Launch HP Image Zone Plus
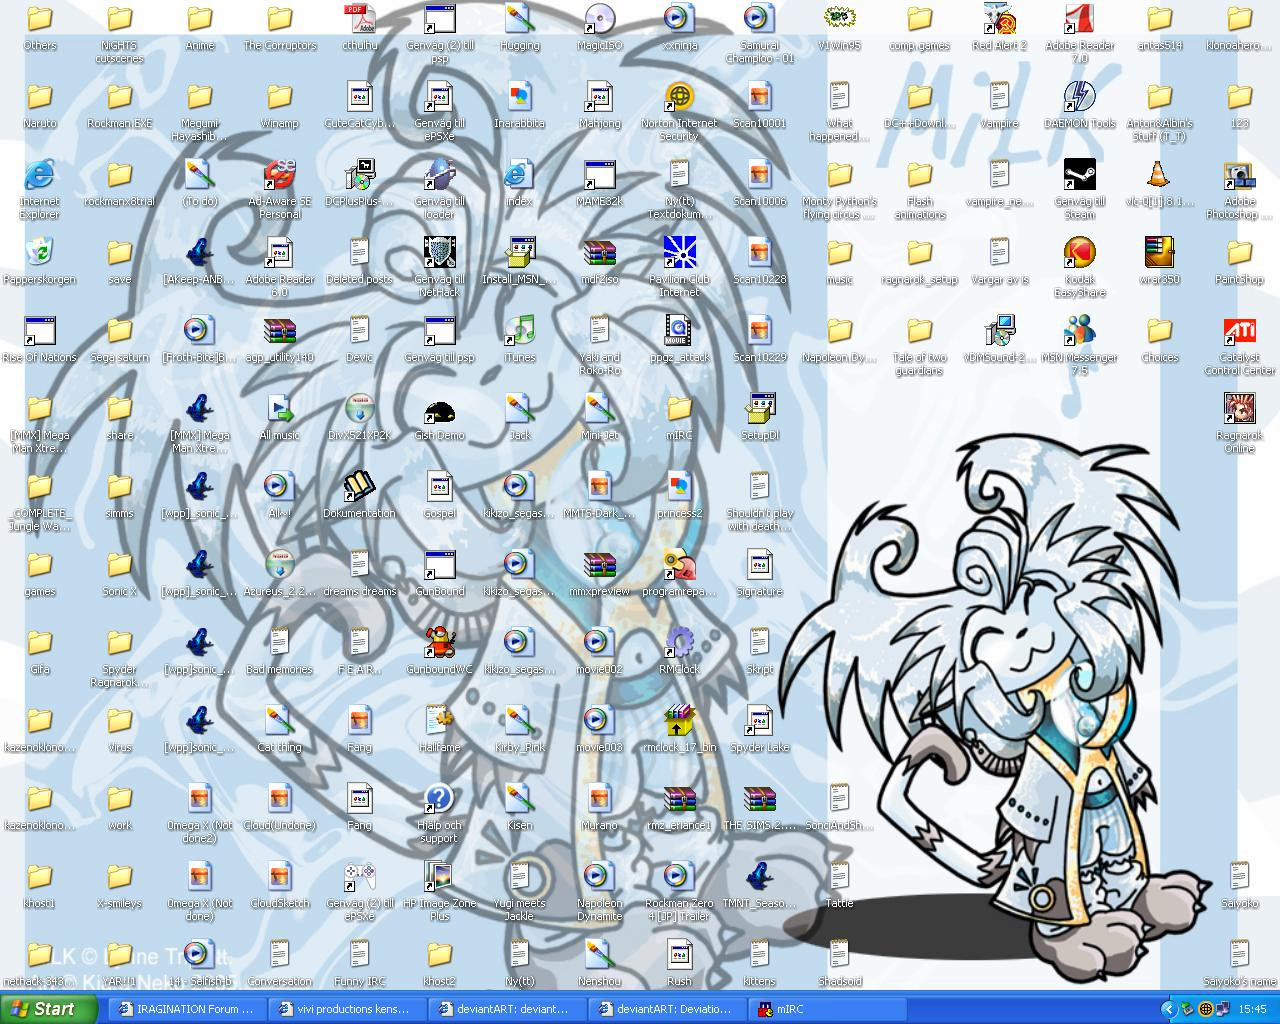 pos(439,877)
